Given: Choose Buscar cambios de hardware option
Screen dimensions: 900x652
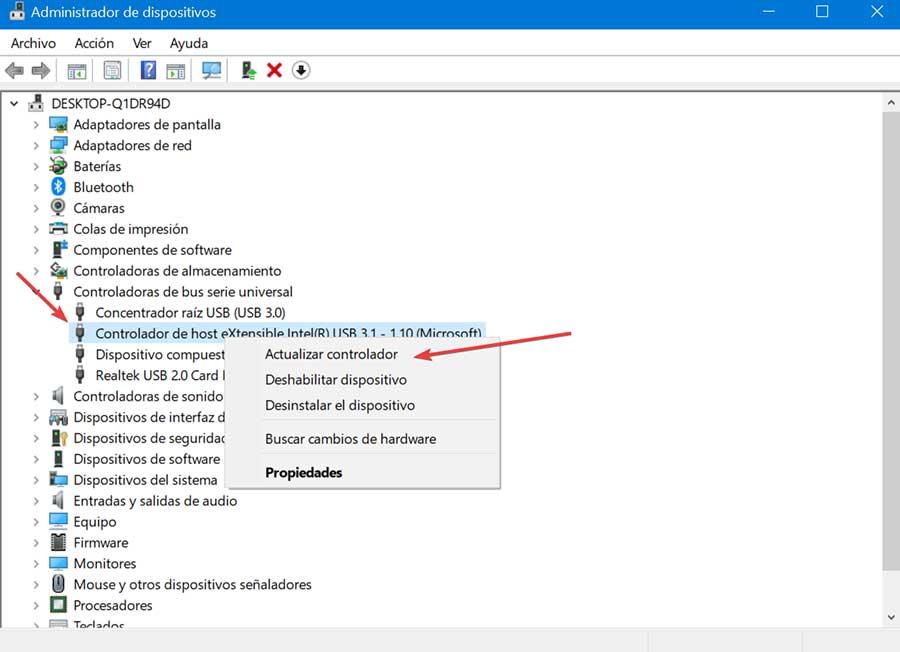Looking at the screenshot, I should tap(351, 438).
